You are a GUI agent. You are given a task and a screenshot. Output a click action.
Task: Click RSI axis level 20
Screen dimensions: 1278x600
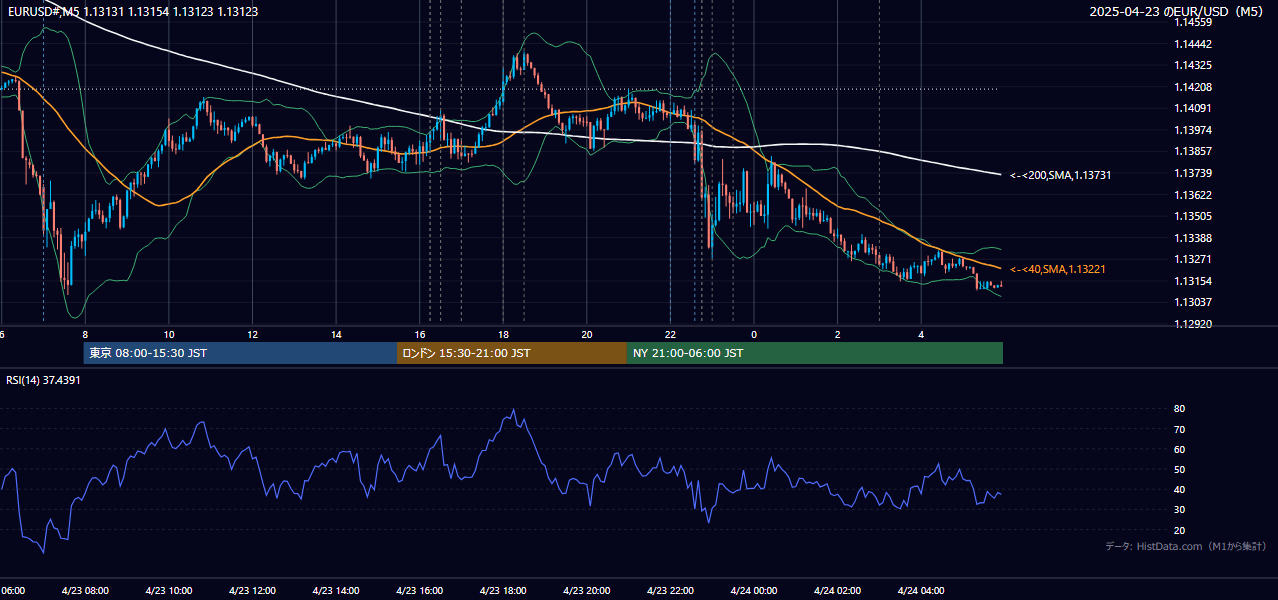(1180, 530)
